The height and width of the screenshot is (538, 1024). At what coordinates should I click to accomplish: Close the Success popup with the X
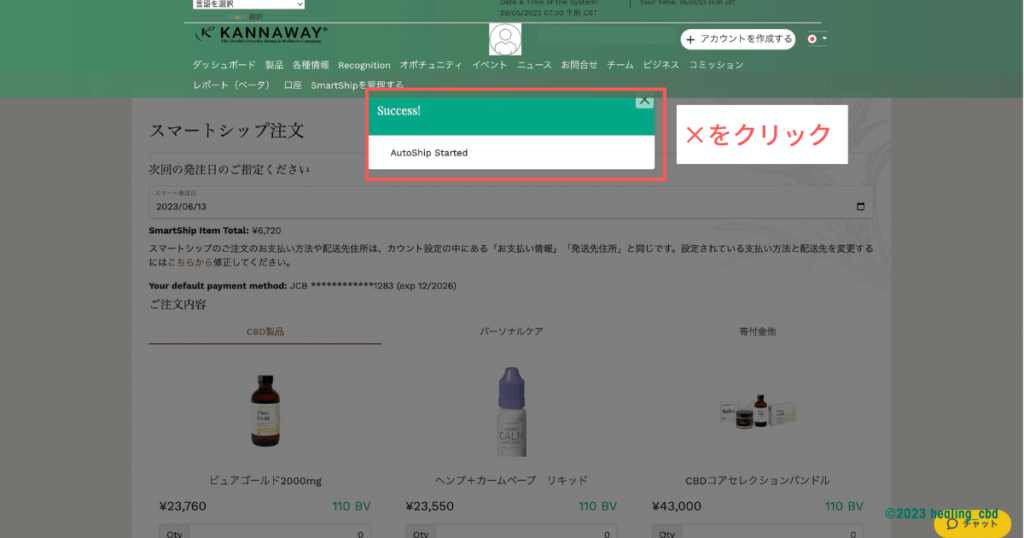click(644, 100)
